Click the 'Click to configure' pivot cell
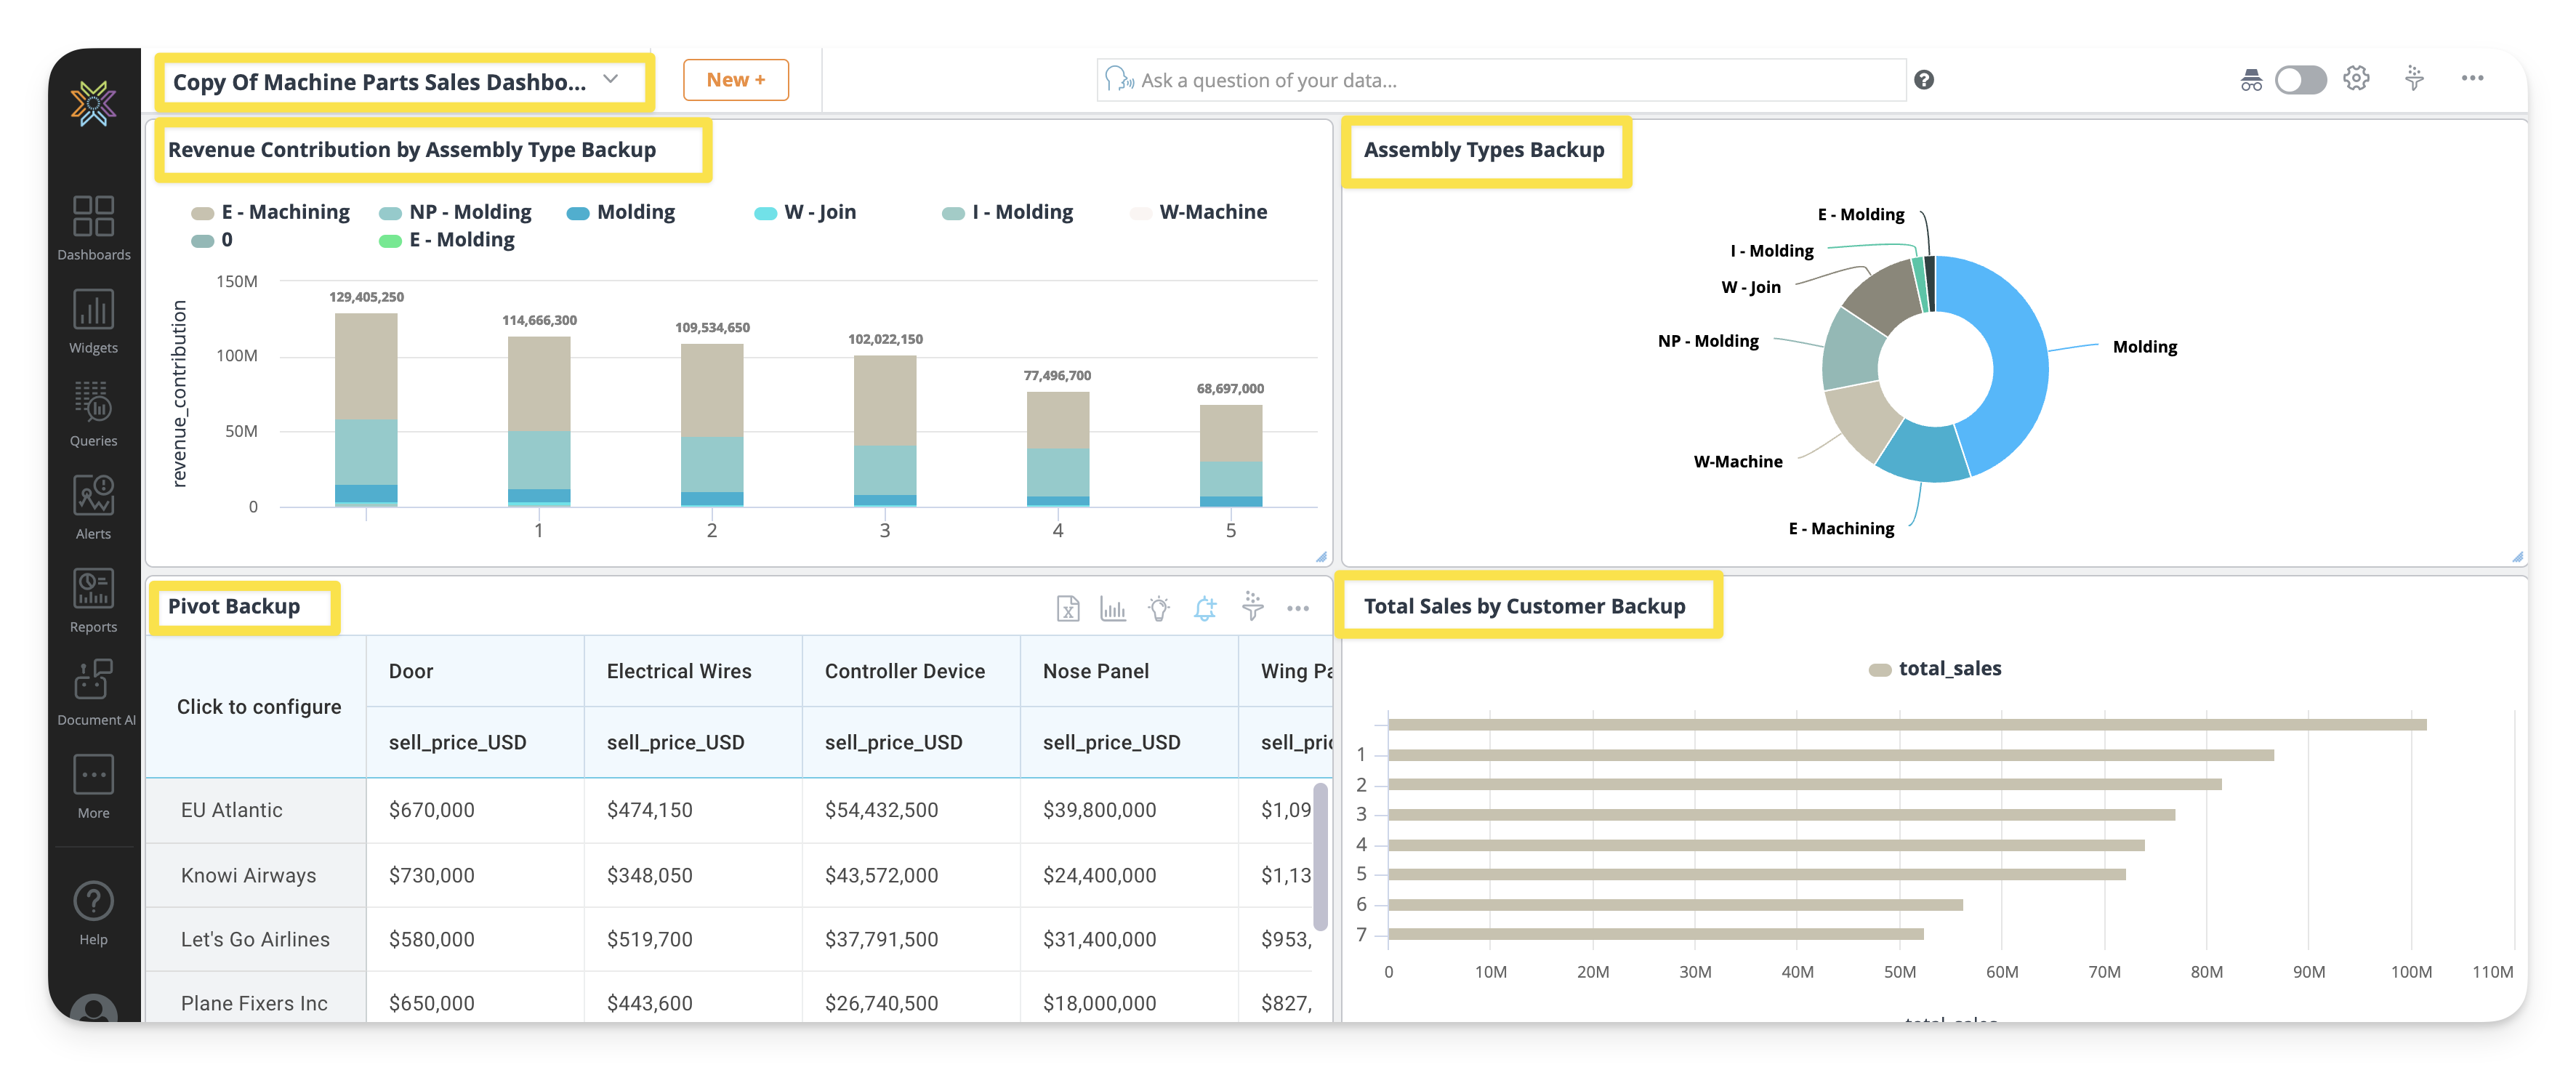The height and width of the screenshot is (1070, 2576). tap(258, 706)
